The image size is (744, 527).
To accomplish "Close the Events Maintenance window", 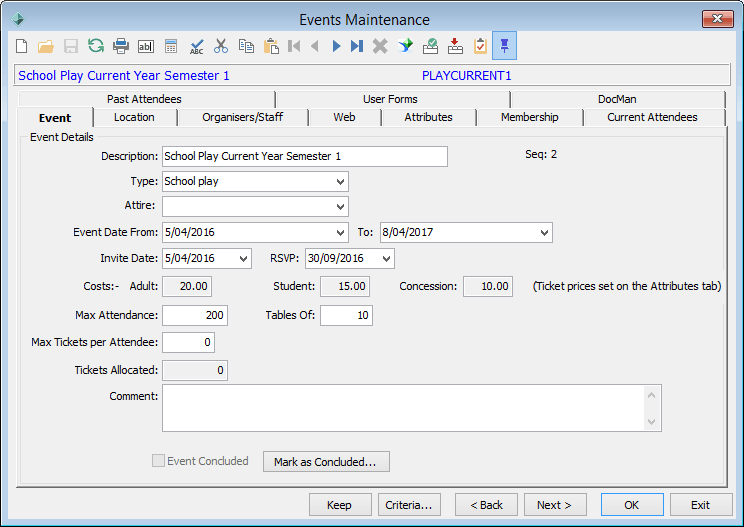I will click(x=717, y=19).
